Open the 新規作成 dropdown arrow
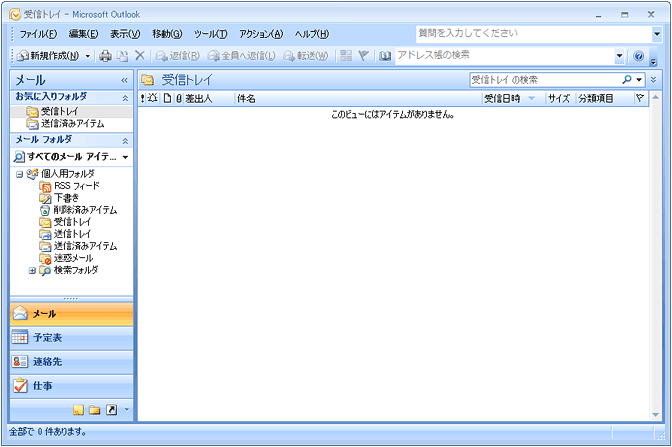Image resolution: width=672 pixels, height=447 pixels. tap(87, 56)
